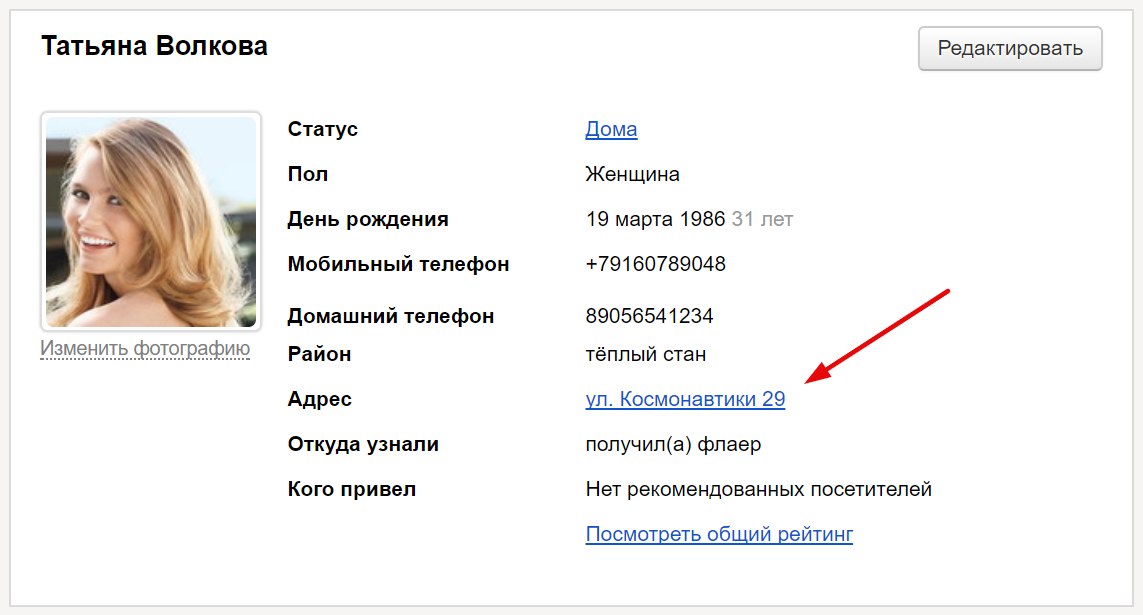The width and height of the screenshot is (1143, 615).
Task: Click the Нет рекомендованных посетителей text
Action: click(x=758, y=489)
